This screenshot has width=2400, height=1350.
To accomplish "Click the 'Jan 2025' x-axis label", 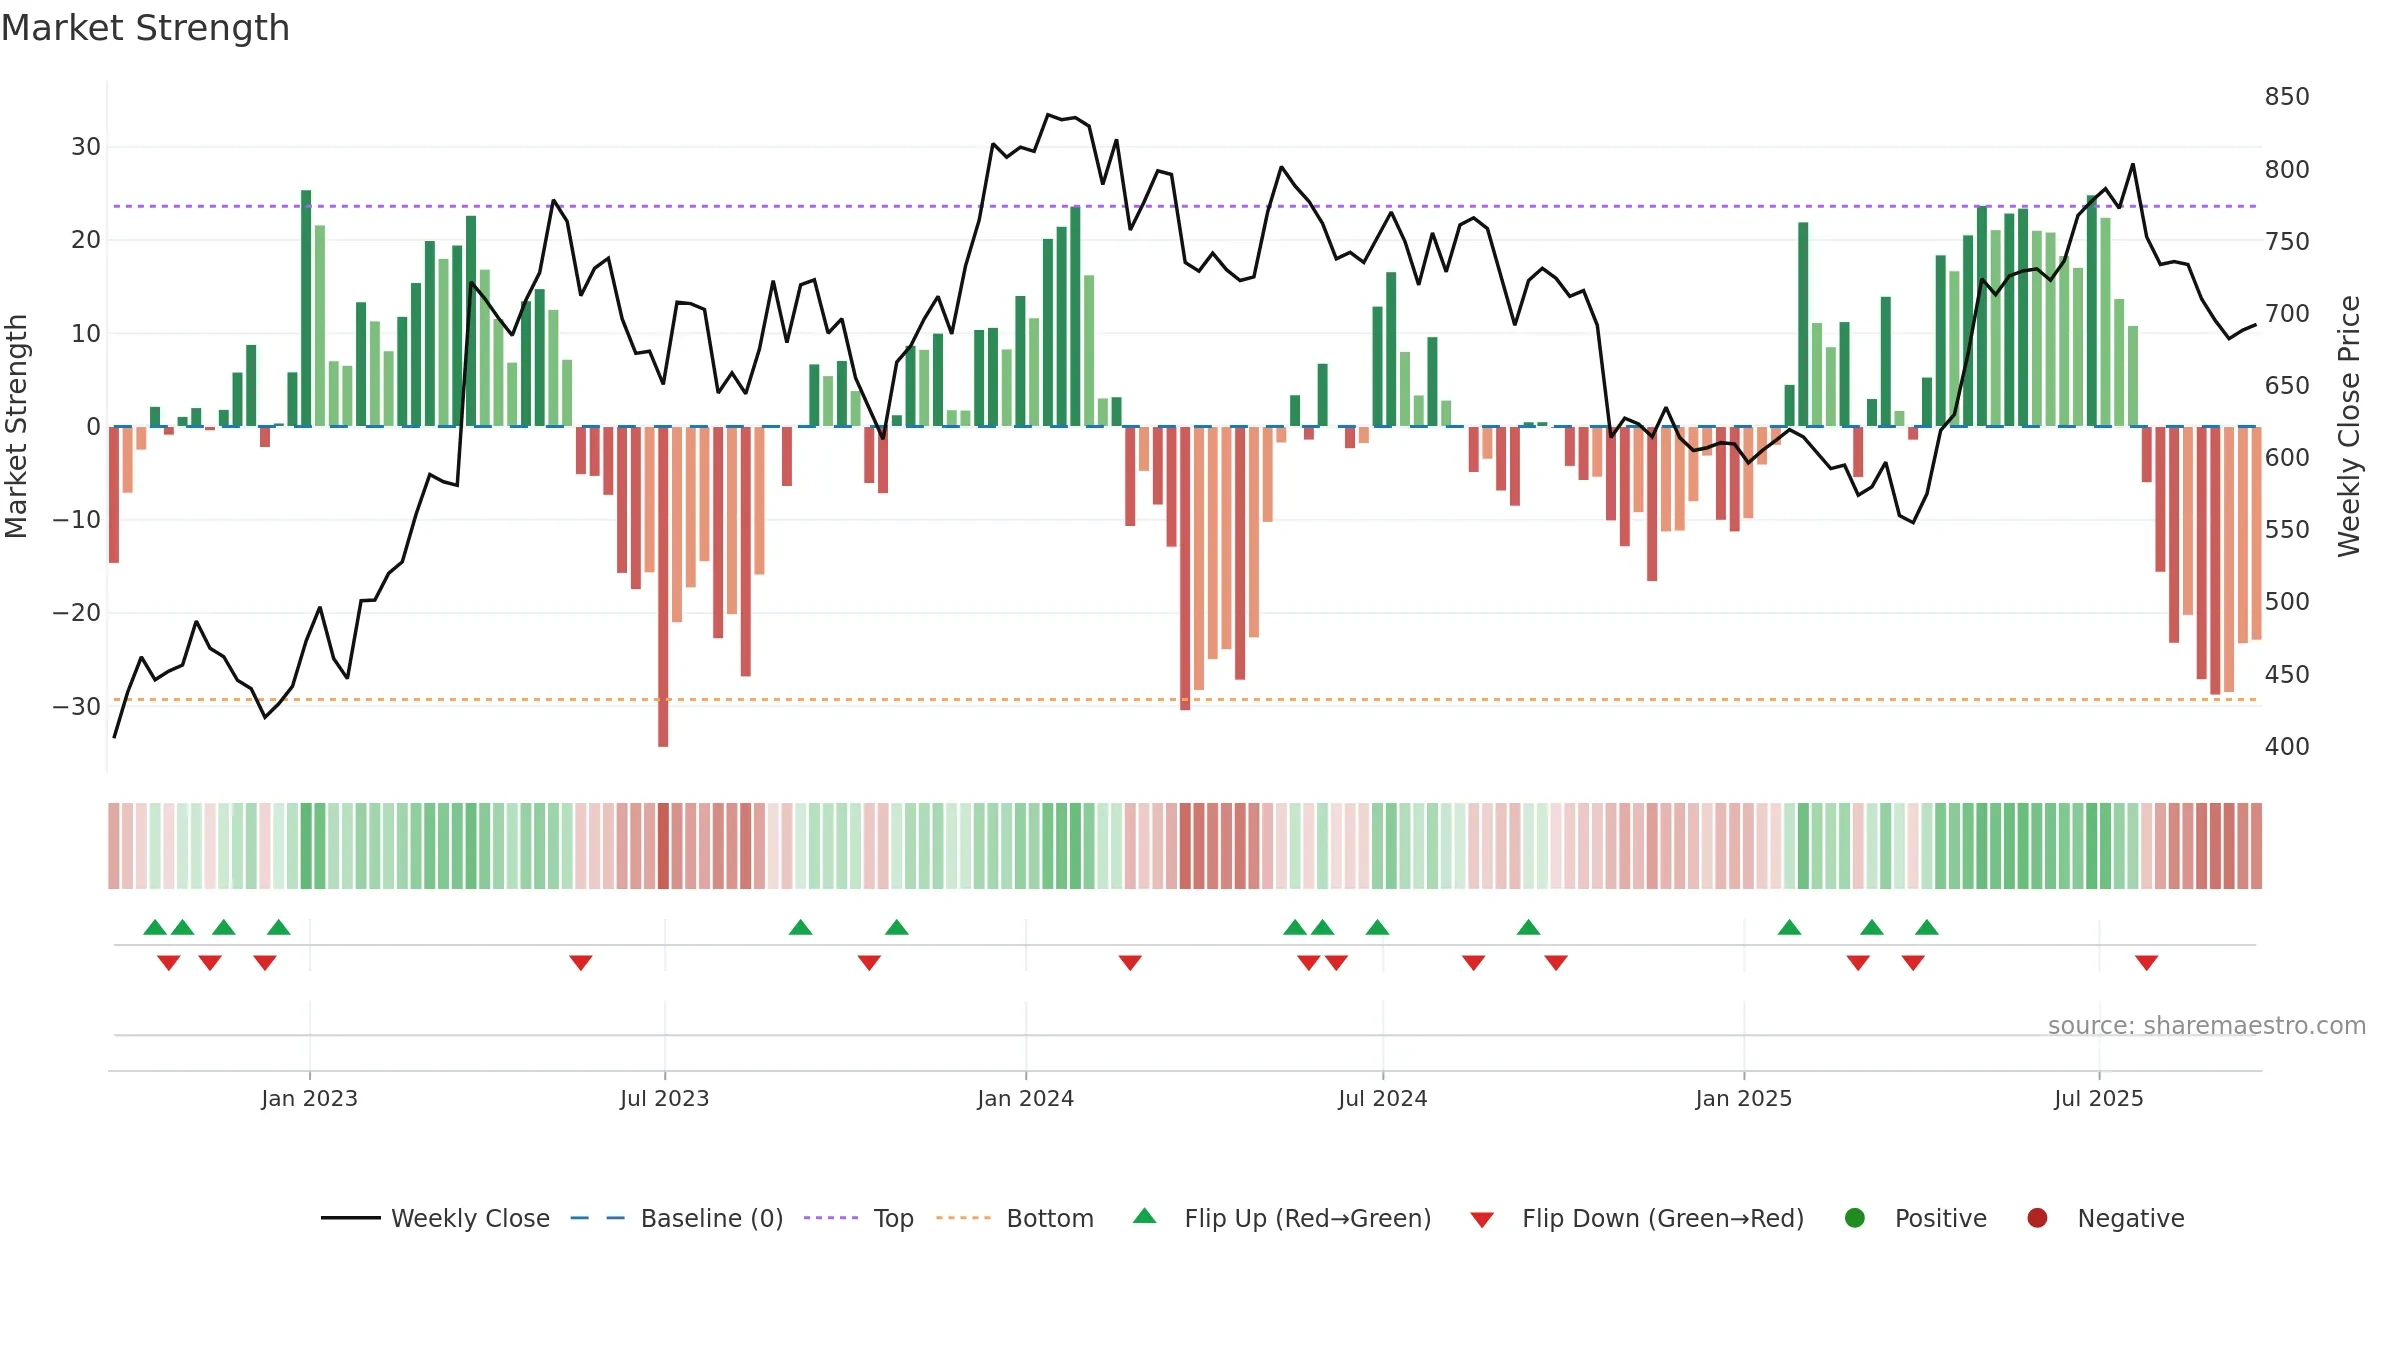I will (1743, 1099).
